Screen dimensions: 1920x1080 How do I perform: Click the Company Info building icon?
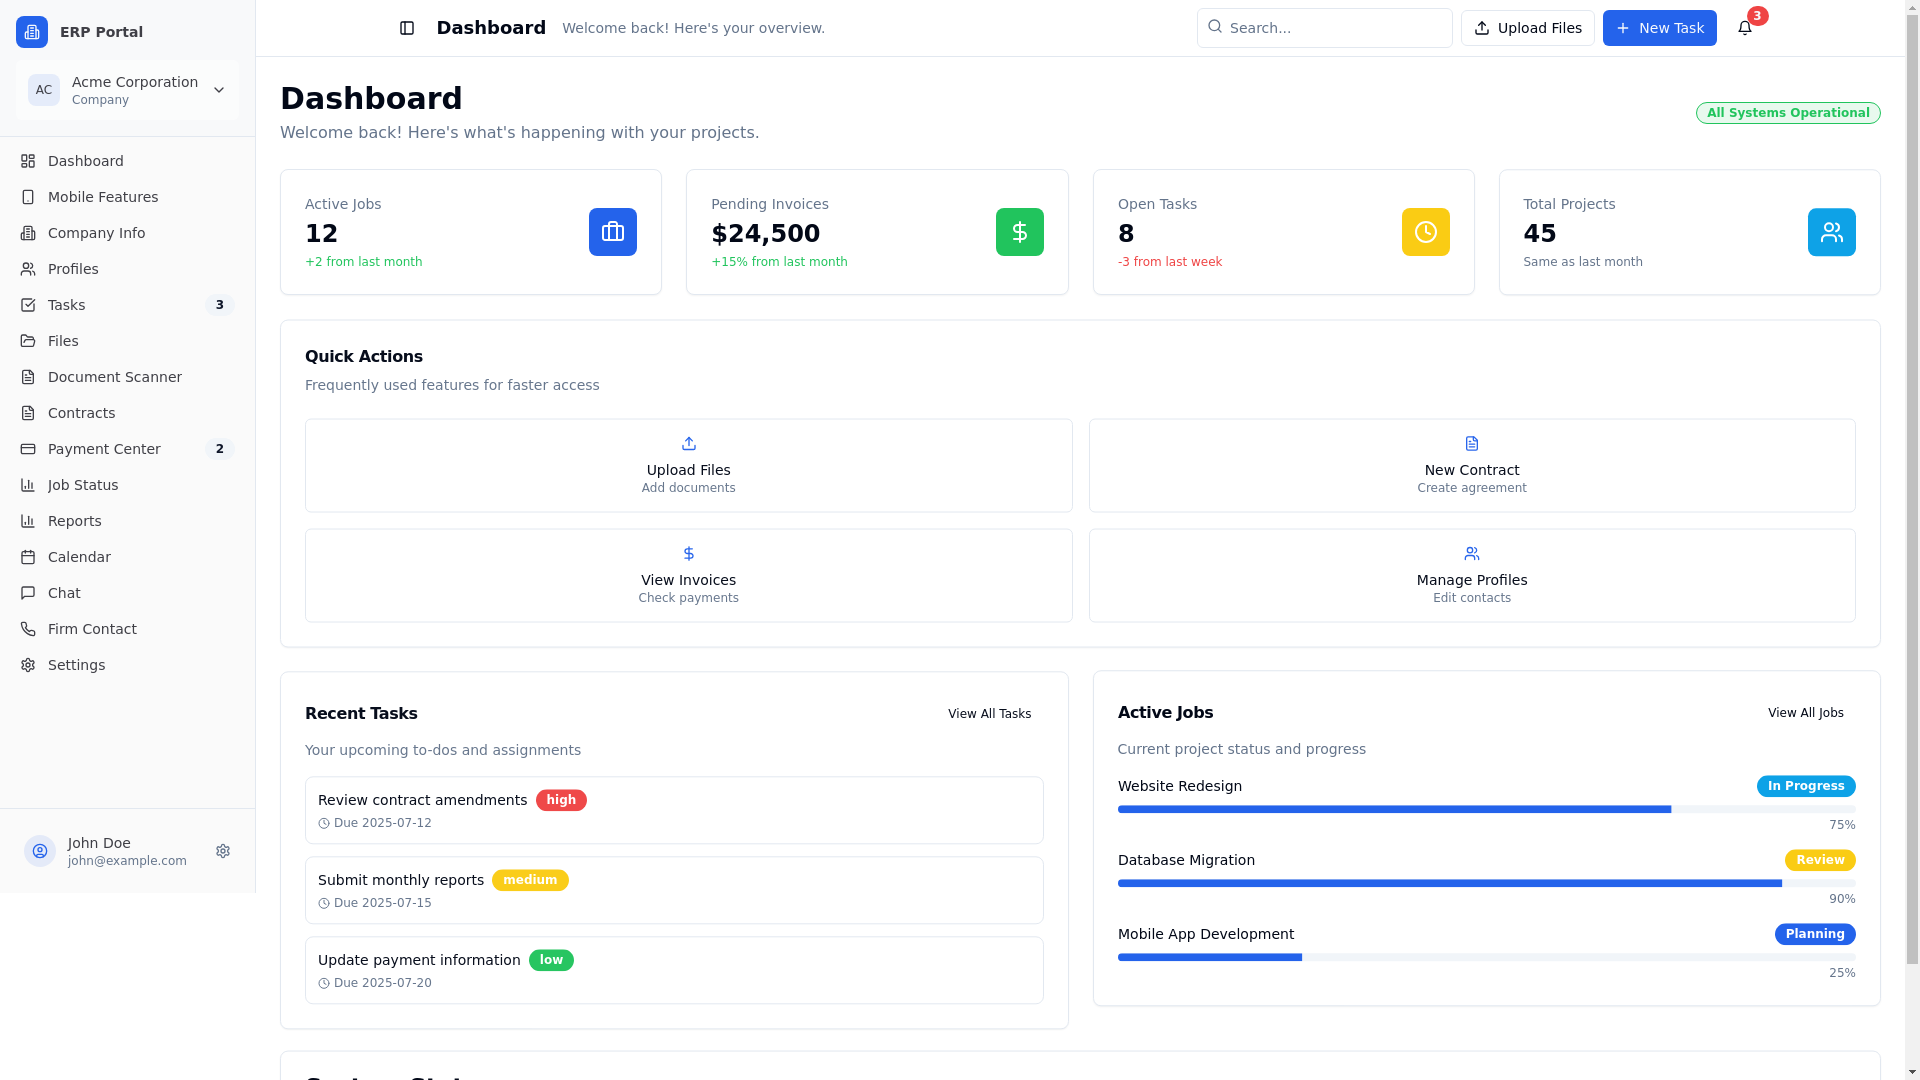(28, 233)
